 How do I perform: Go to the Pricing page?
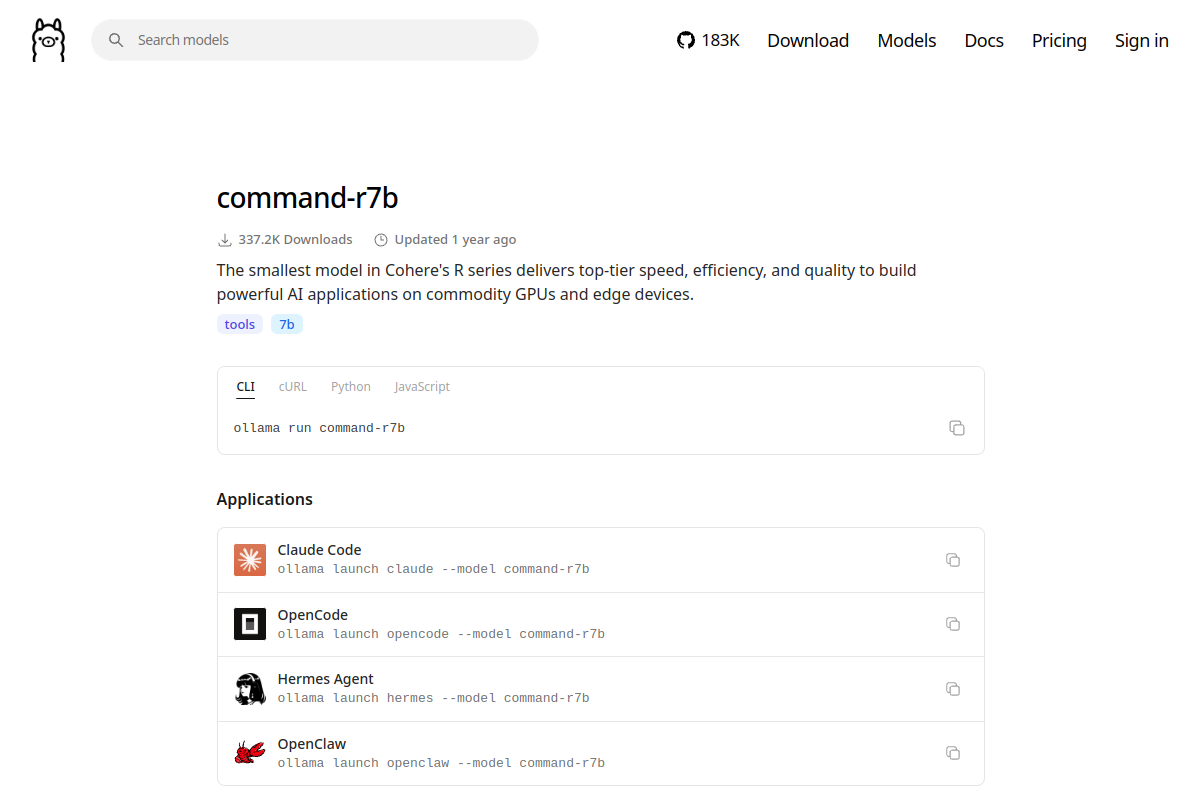(1059, 40)
